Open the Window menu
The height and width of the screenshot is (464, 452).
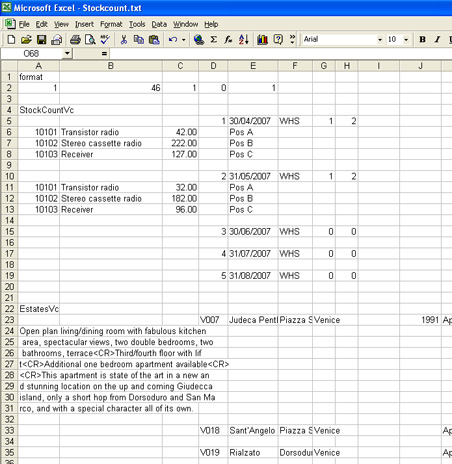(x=185, y=24)
